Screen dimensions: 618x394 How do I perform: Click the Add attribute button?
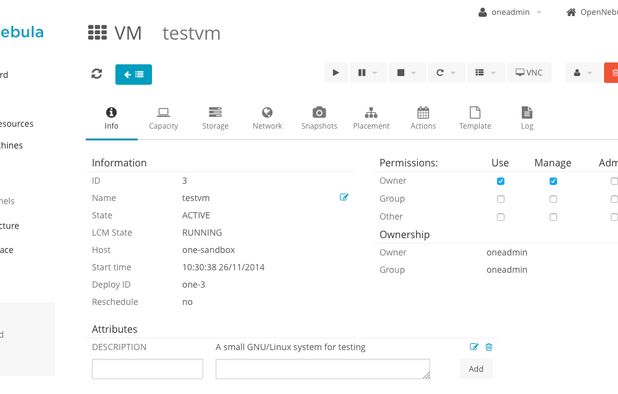pyautogui.click(x=476, y=369)
